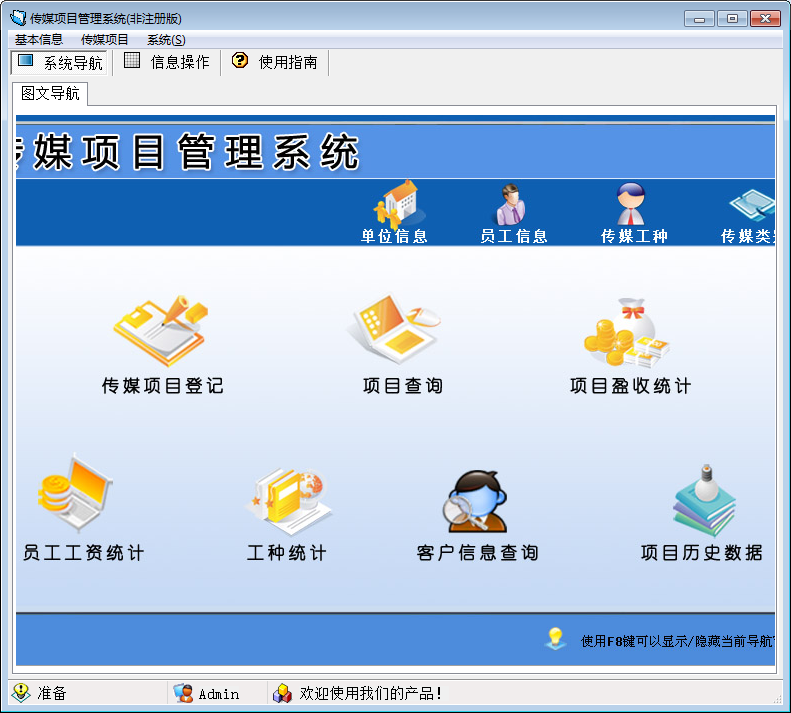The width and height of the screenshot is (791, 713).
Task: Open the 基本信息 menu
Action: (x=38, y=39)
